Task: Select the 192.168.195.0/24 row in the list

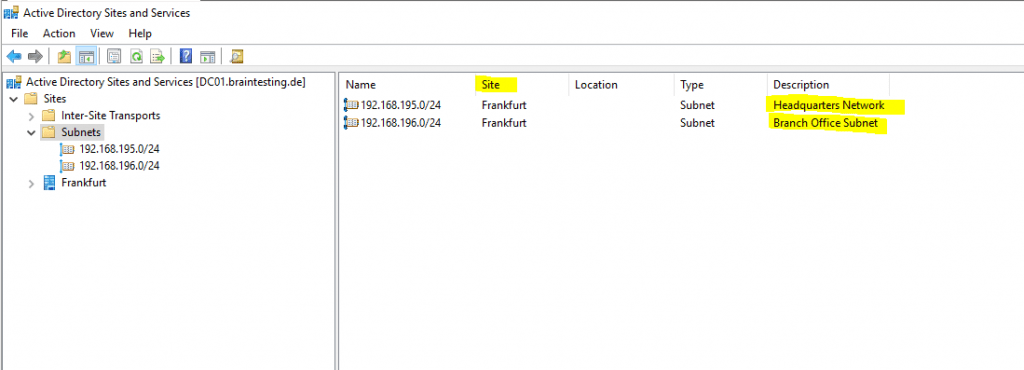Action: [x=401, y=104]
